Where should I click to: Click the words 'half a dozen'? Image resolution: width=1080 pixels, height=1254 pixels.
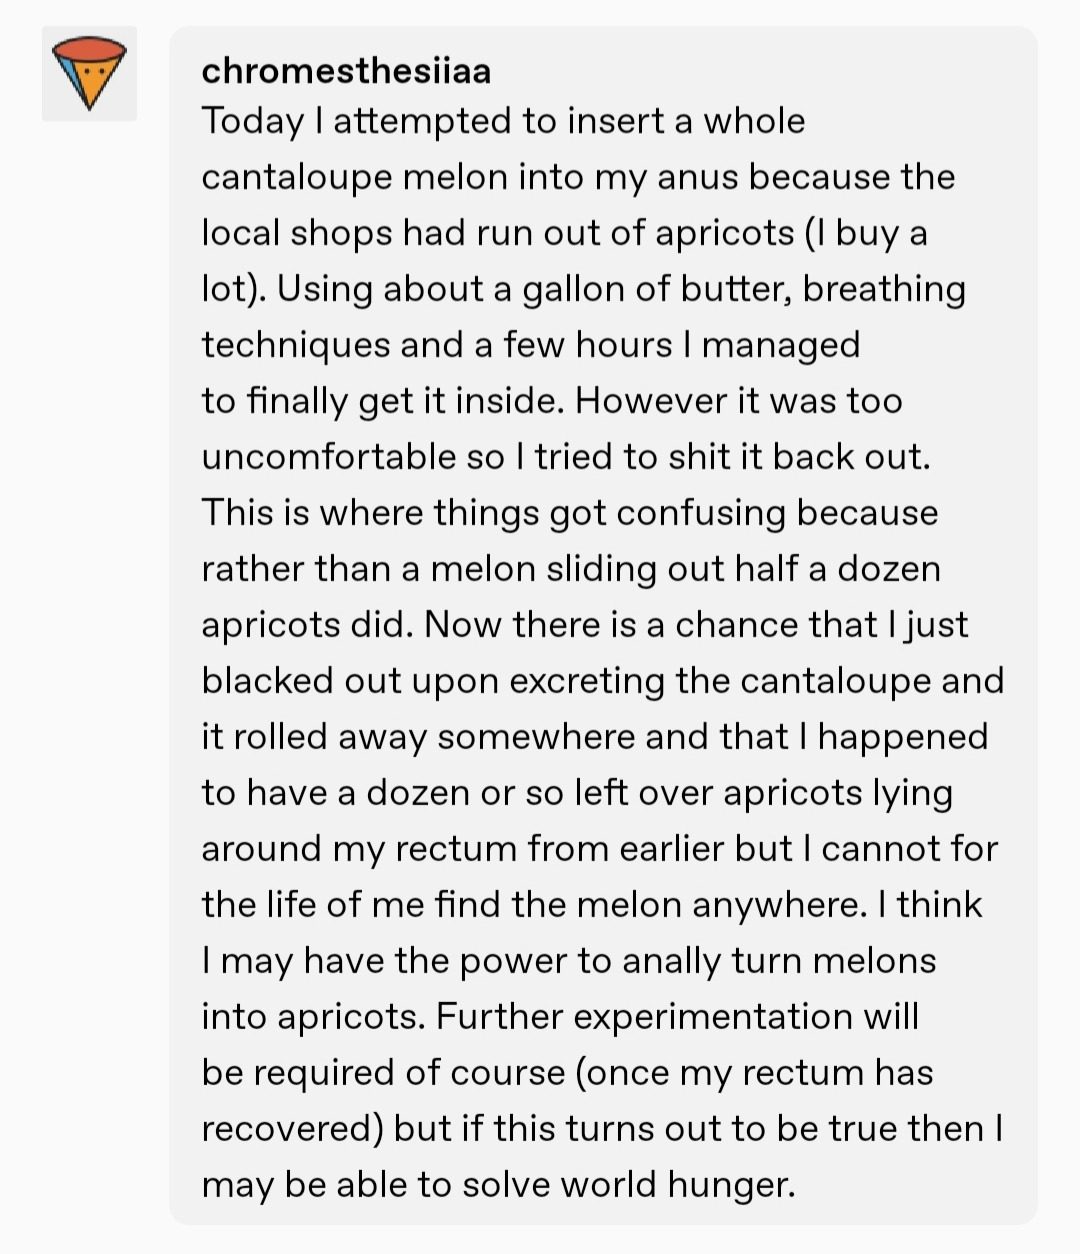pyautogui.click(x=837, y=570)
